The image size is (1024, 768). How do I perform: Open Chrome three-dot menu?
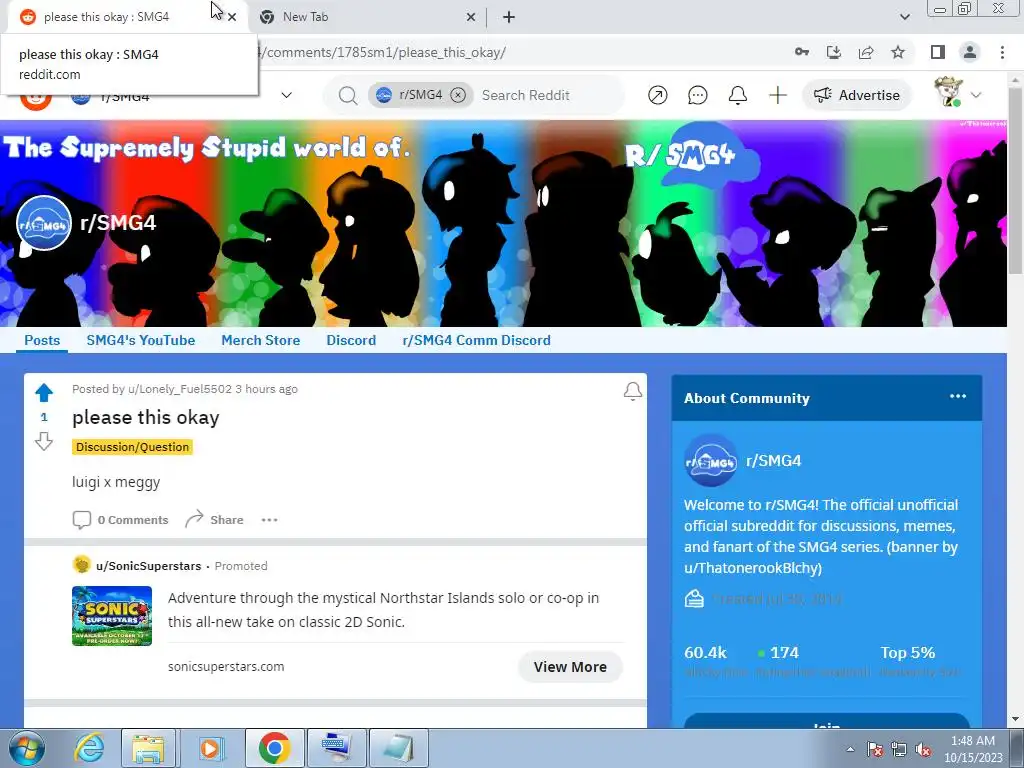1002,52
